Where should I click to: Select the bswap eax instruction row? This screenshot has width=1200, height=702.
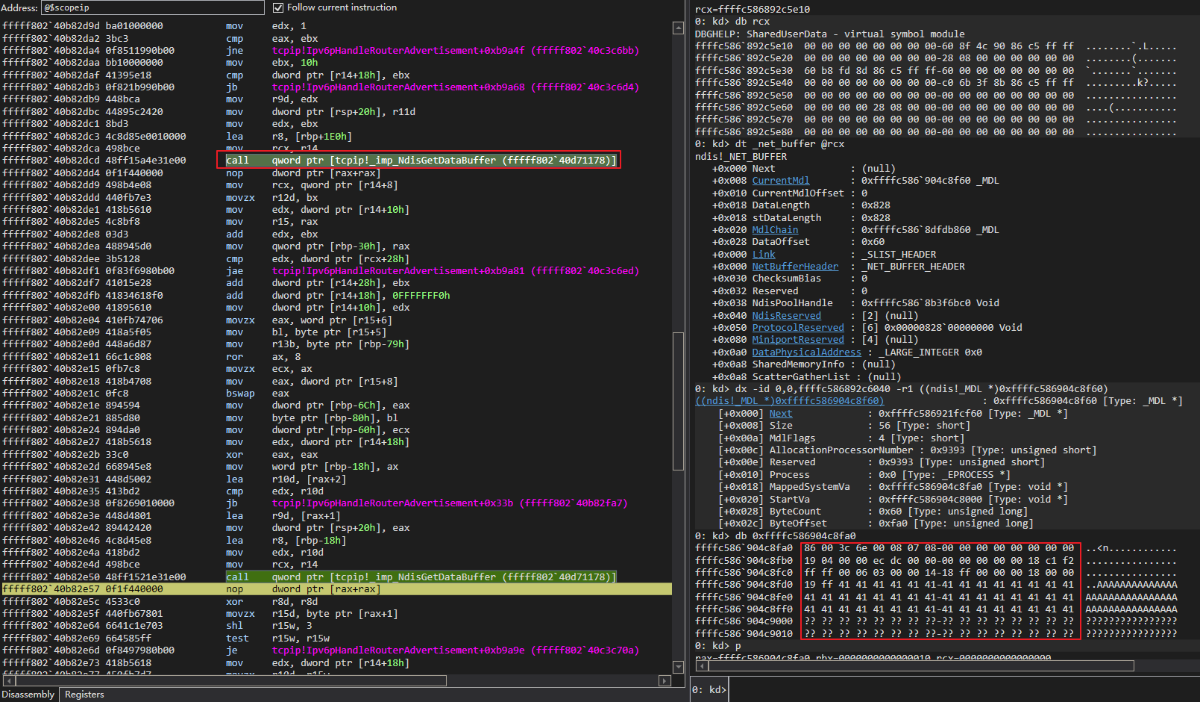pyautogui.click(x=335, y=393)
